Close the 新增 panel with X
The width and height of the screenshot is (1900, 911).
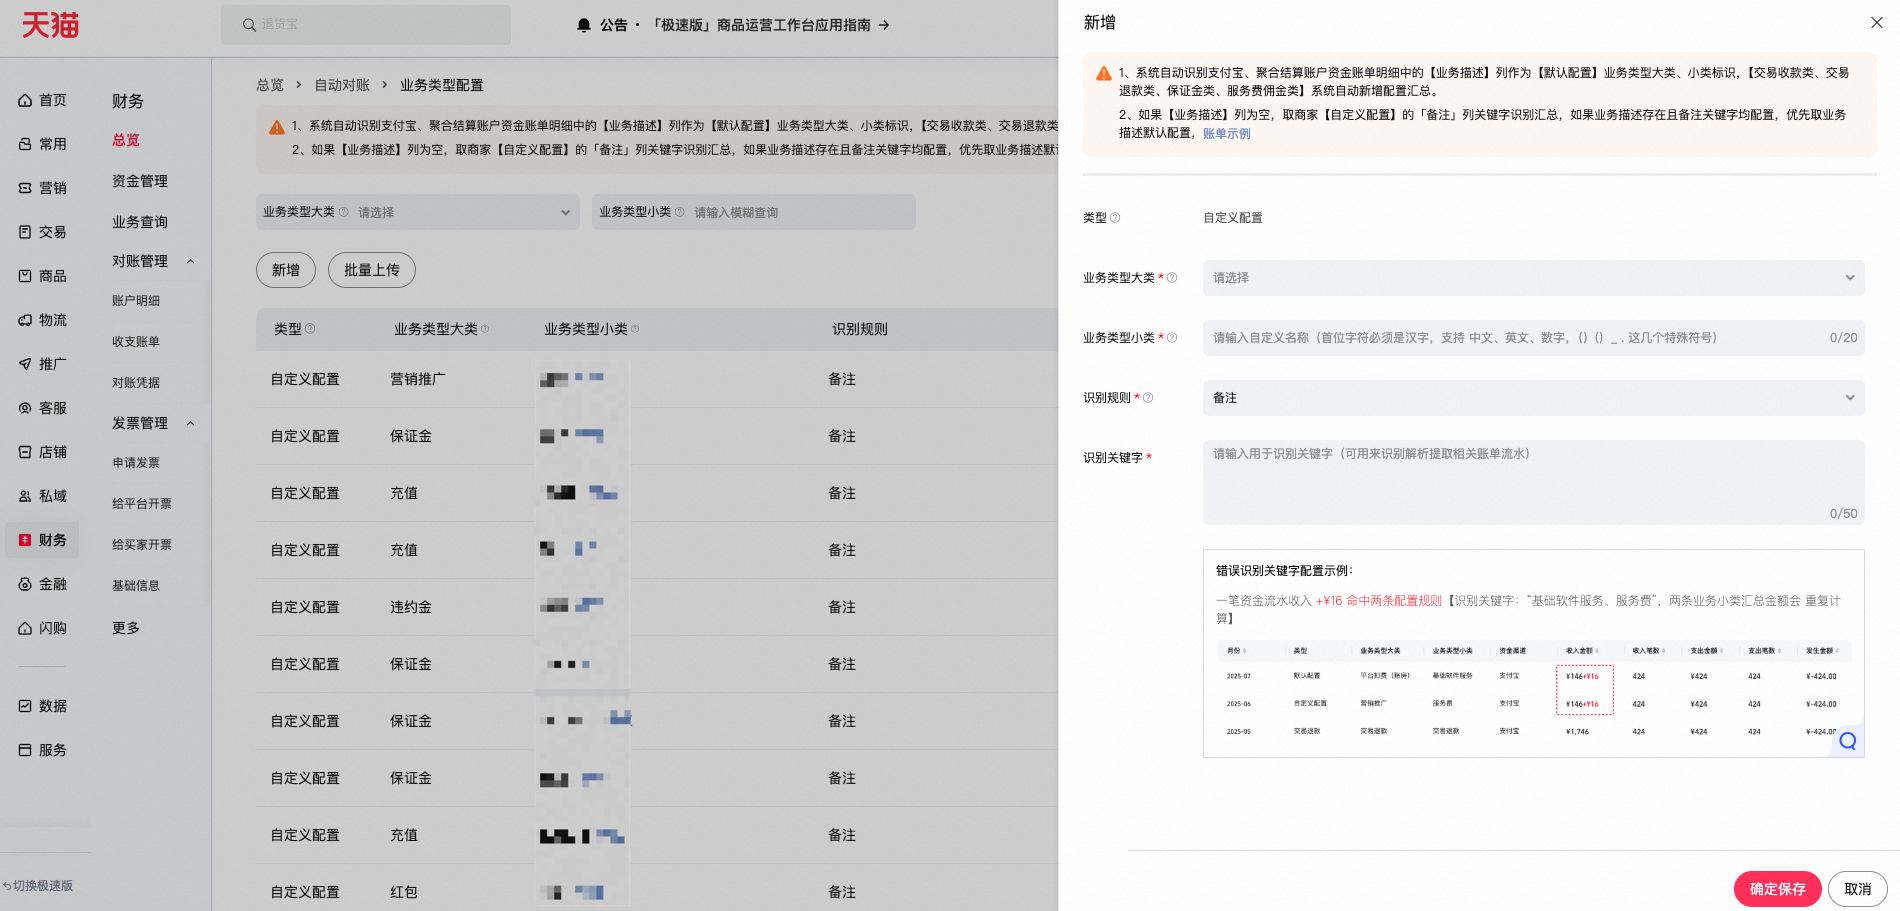[1876, 22]
